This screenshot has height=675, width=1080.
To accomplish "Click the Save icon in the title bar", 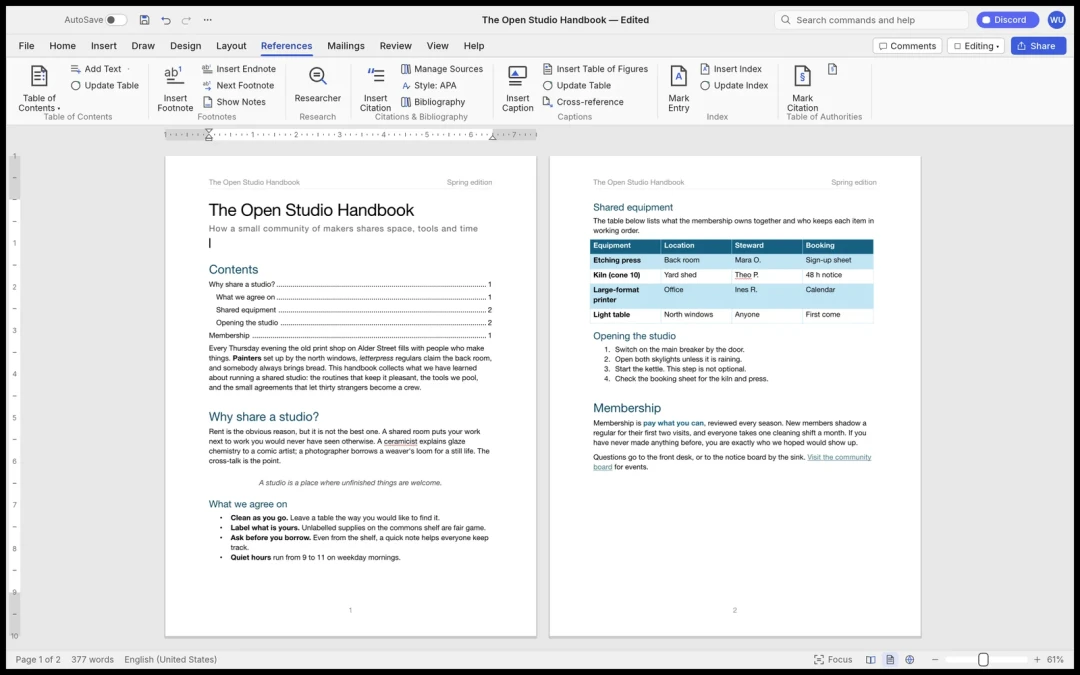I will click(144, 20).
